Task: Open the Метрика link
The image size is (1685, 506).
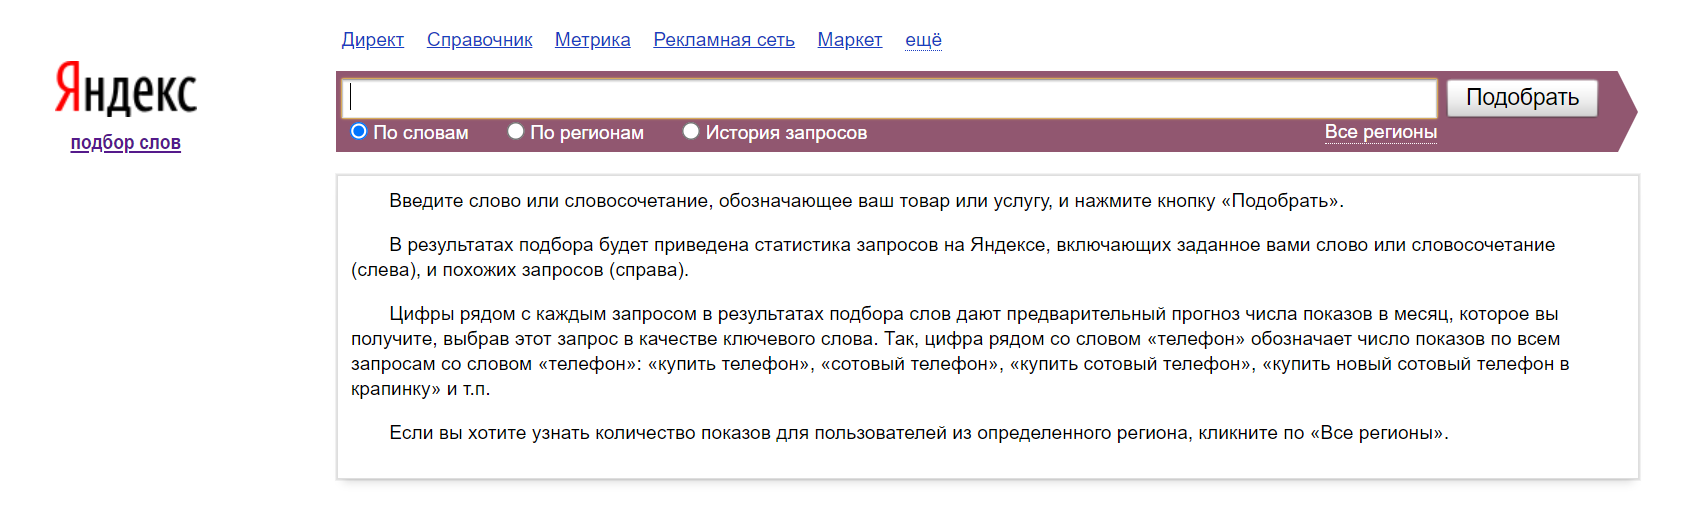Action: (x=592, y=40)
